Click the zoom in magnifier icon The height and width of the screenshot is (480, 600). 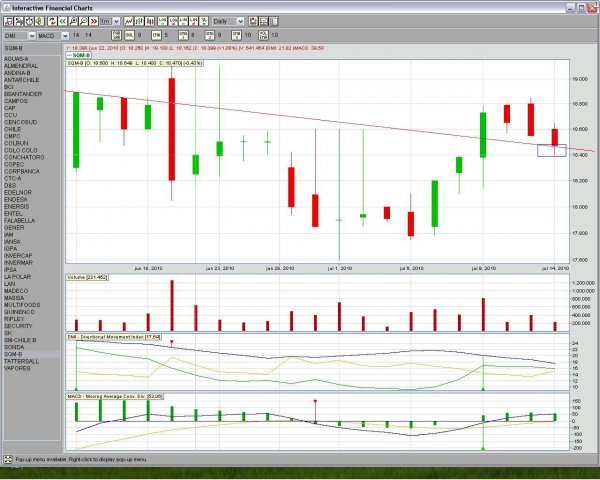click(x=73, y=21)
